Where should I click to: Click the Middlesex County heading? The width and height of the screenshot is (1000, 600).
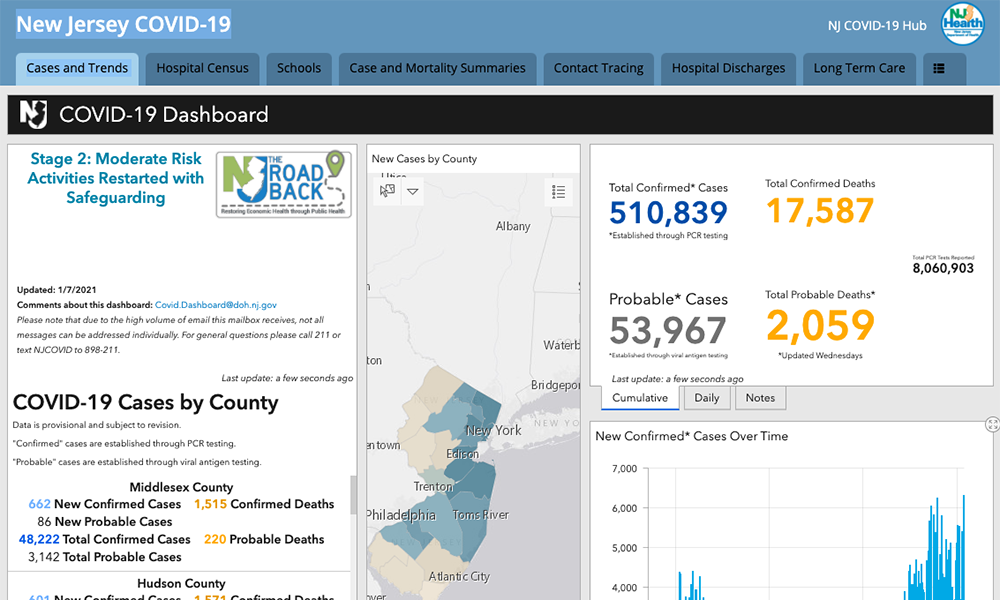pyautogui.click(x=181, y=487)
